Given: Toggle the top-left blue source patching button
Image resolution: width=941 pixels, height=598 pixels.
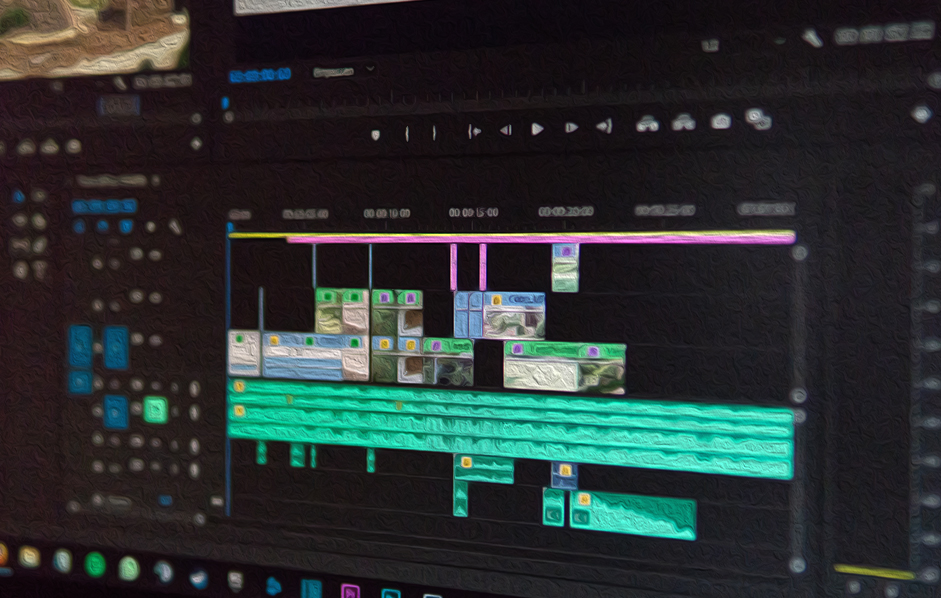Looking at the screenshot, I should [80, 345].
